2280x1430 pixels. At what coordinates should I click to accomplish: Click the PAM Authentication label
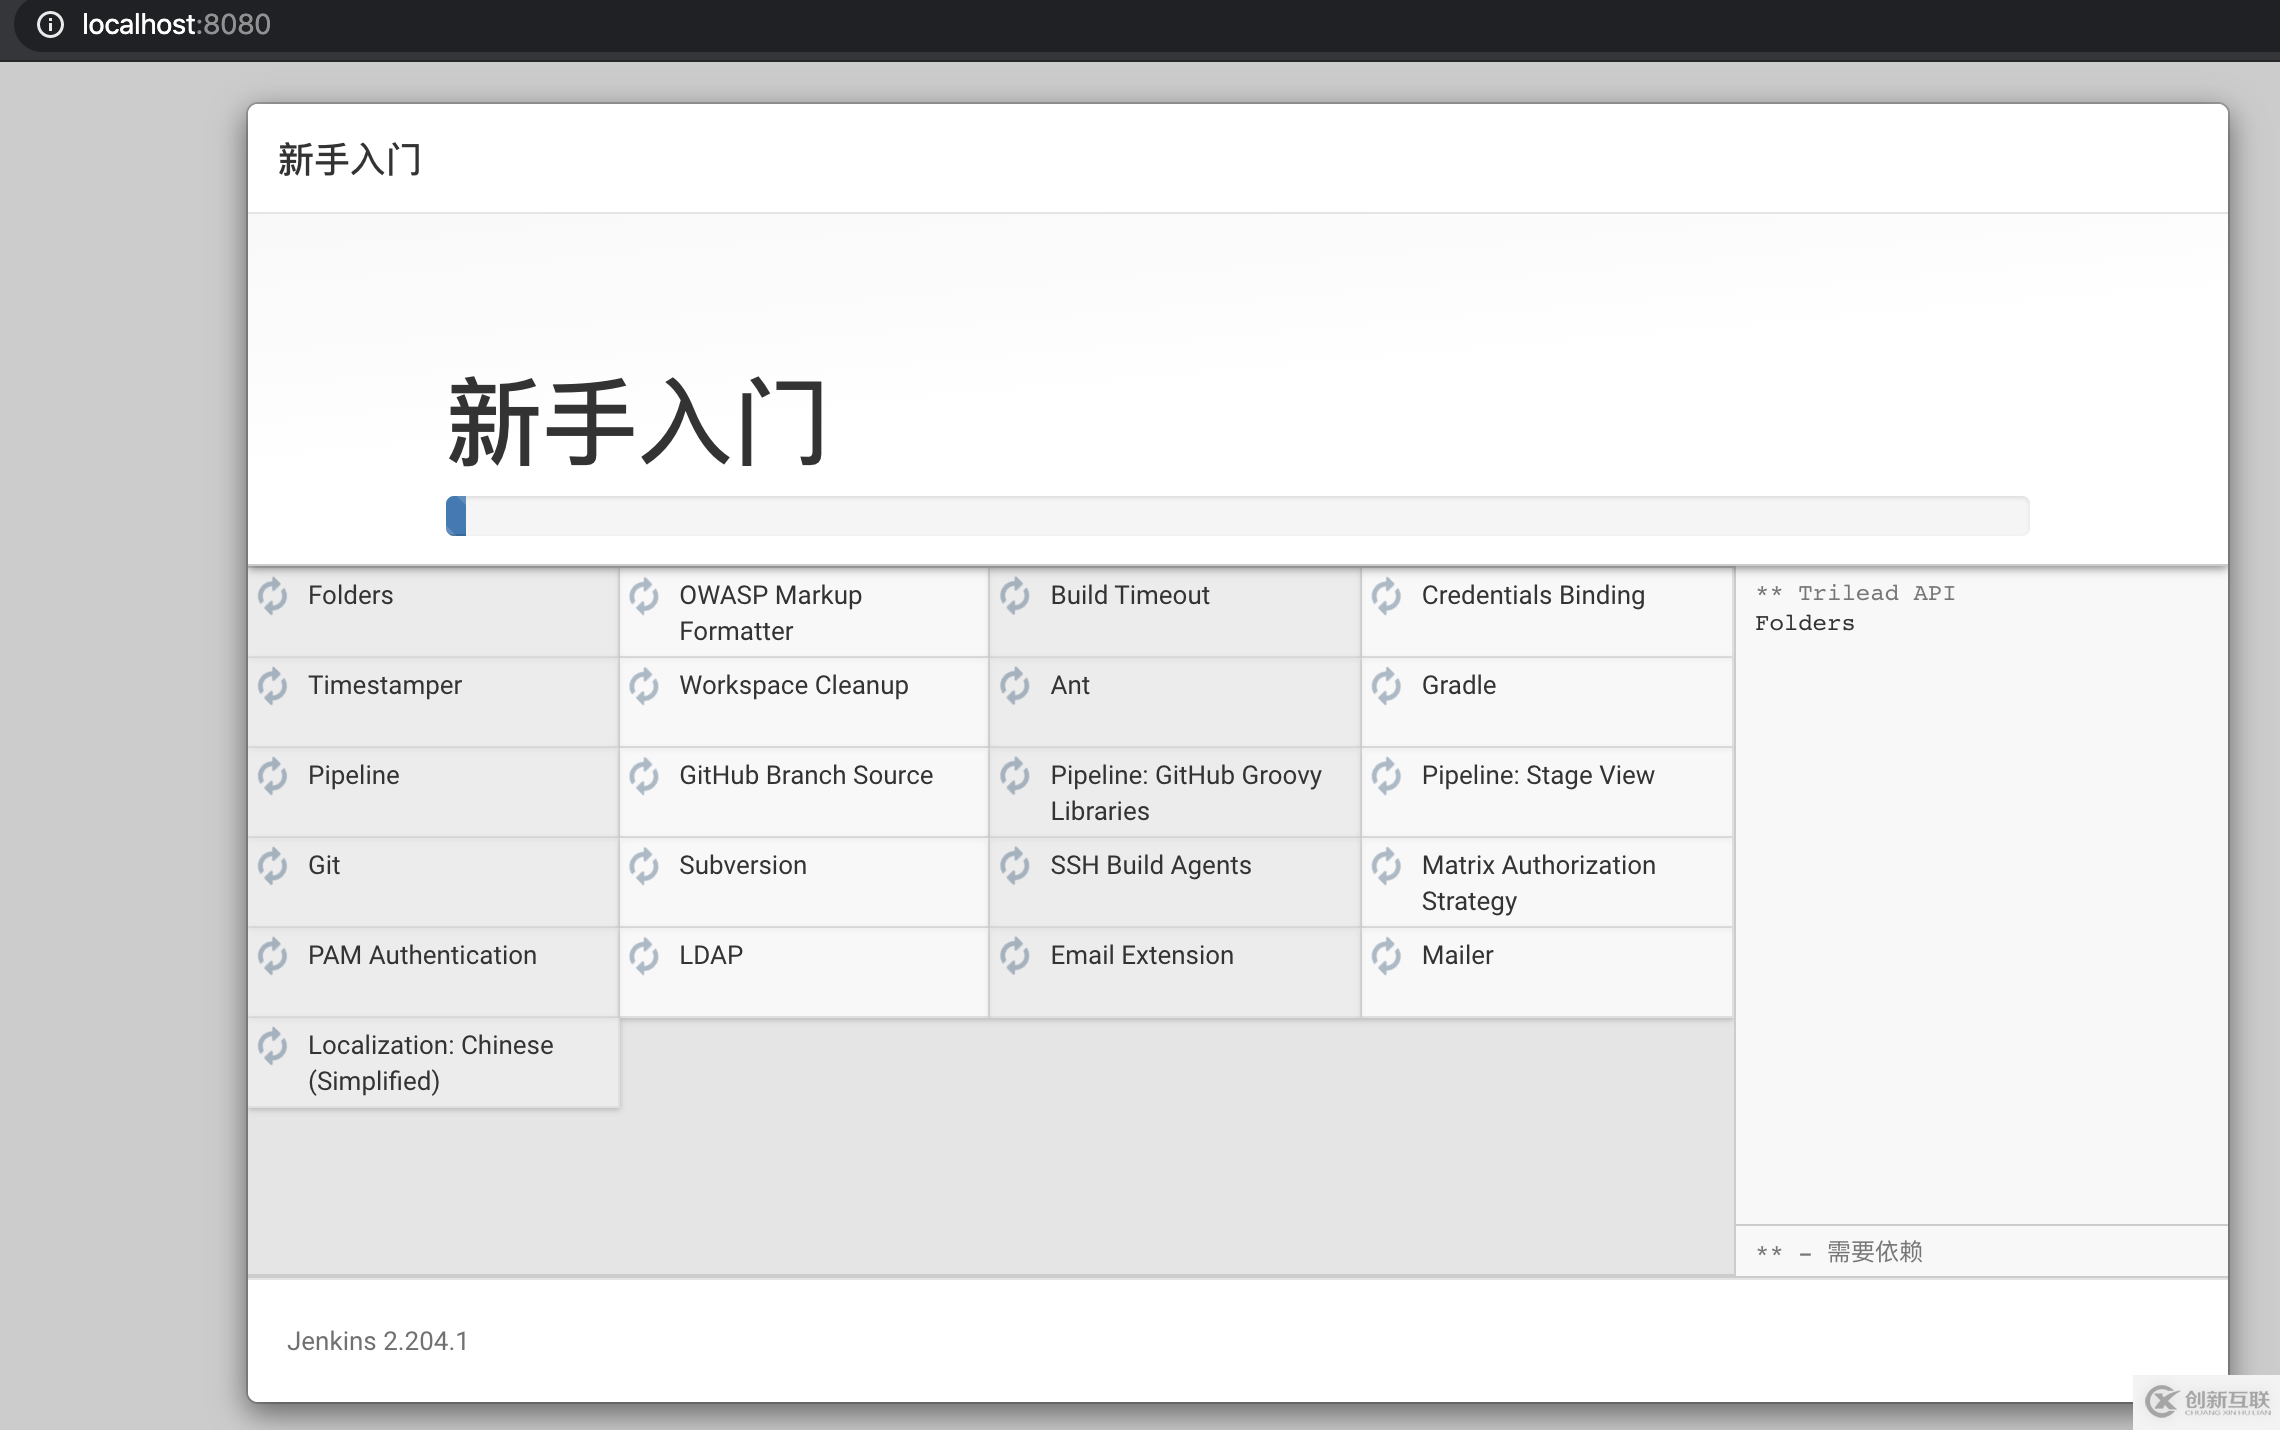click(x=422, y=956)
